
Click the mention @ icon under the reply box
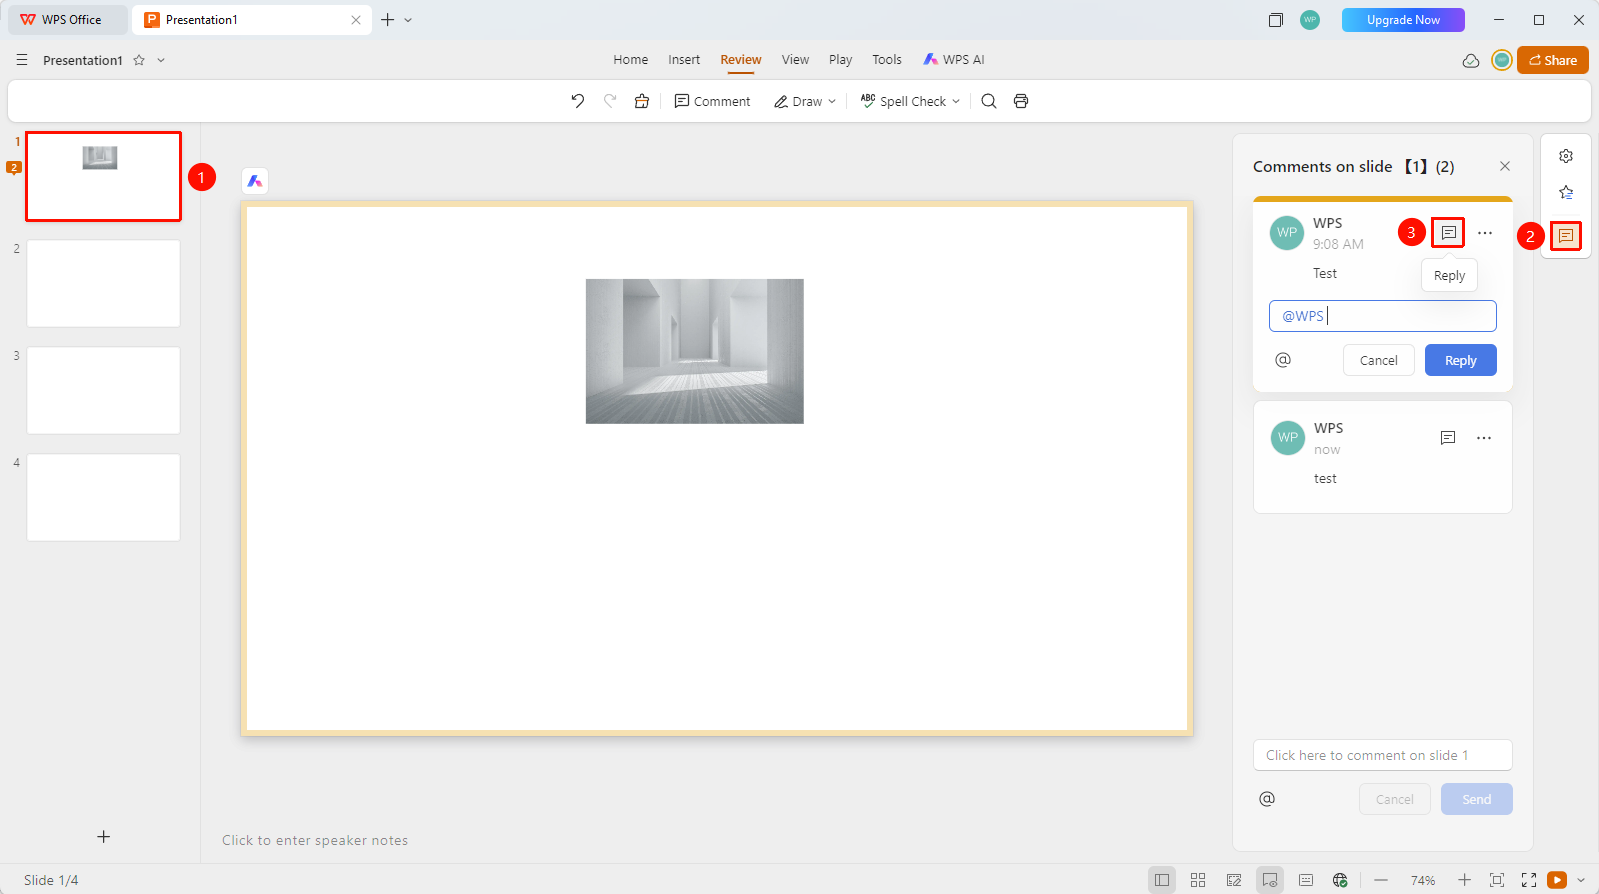(1283, 360)
